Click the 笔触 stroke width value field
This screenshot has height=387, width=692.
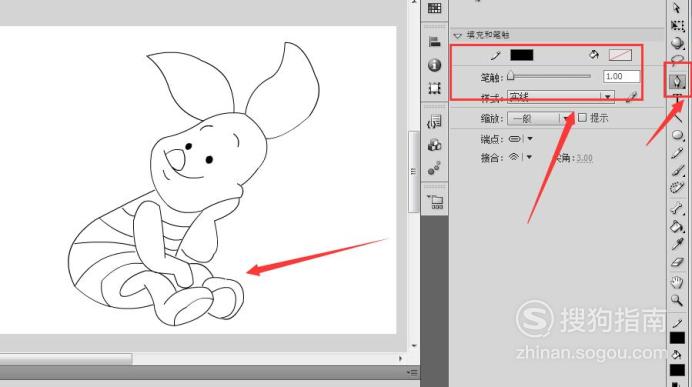tap(621, 76)
